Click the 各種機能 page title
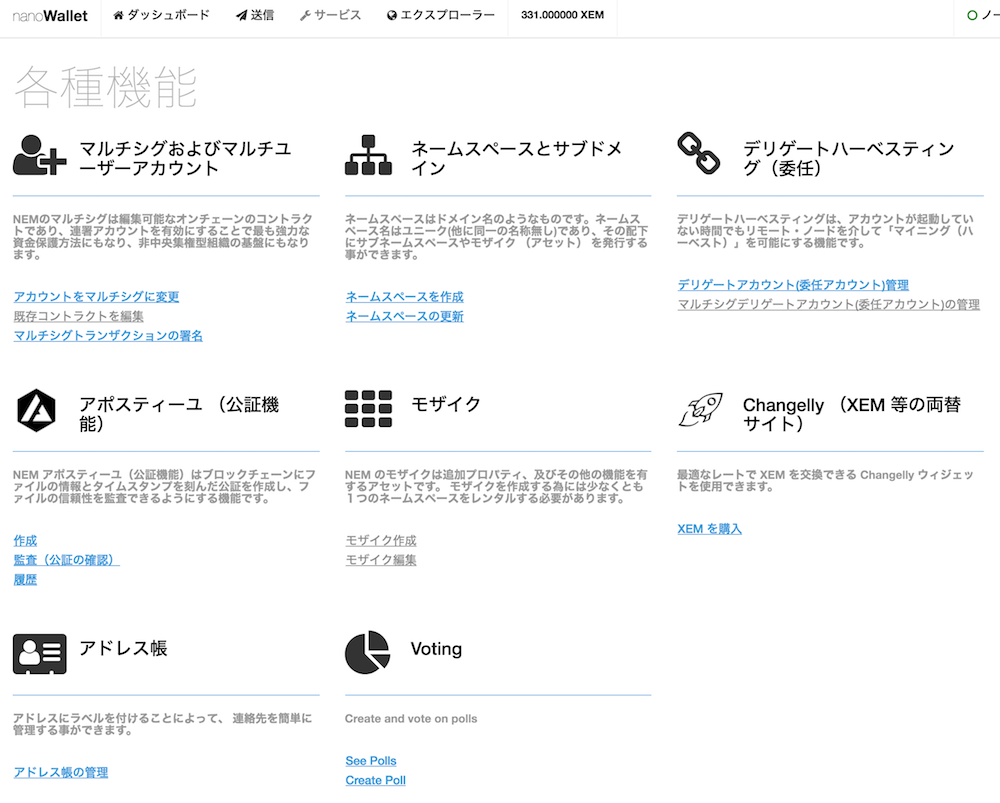 tap(105, 87)
